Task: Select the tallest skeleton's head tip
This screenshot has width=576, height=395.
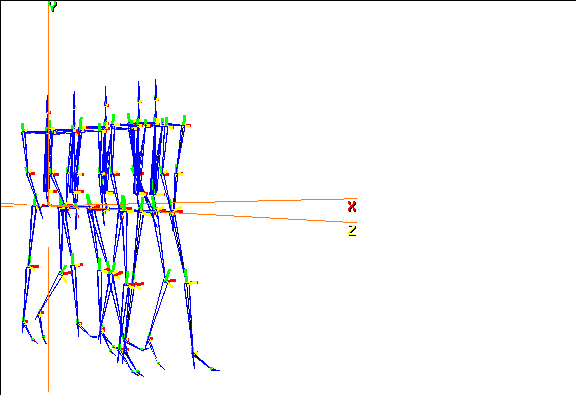Action: click(x=155, y=81)
